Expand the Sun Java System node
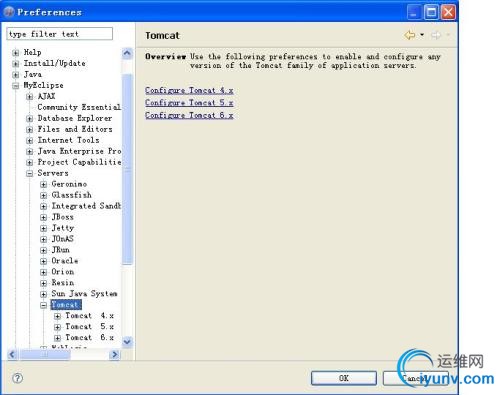Image resolution: width=500 pixels, height=395 pixels. coord(43,294)
